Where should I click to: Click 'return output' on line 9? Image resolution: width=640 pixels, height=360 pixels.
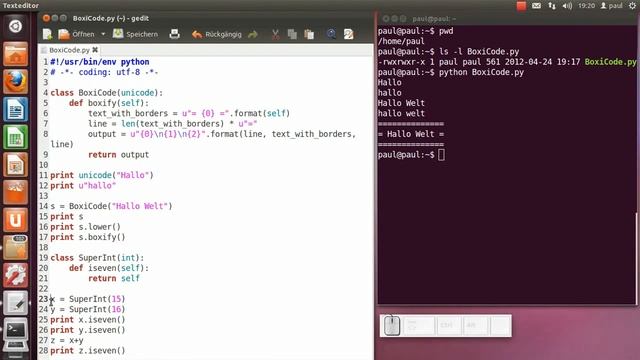(118, 155)
